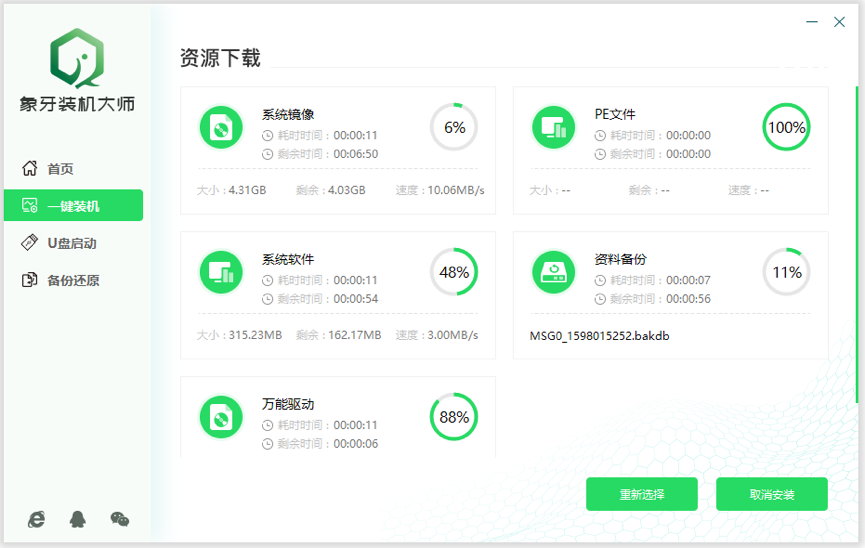Open Internet Explorer icon at bottom left
The width and height of the screenshot is (865, 548).
(37, 518)
